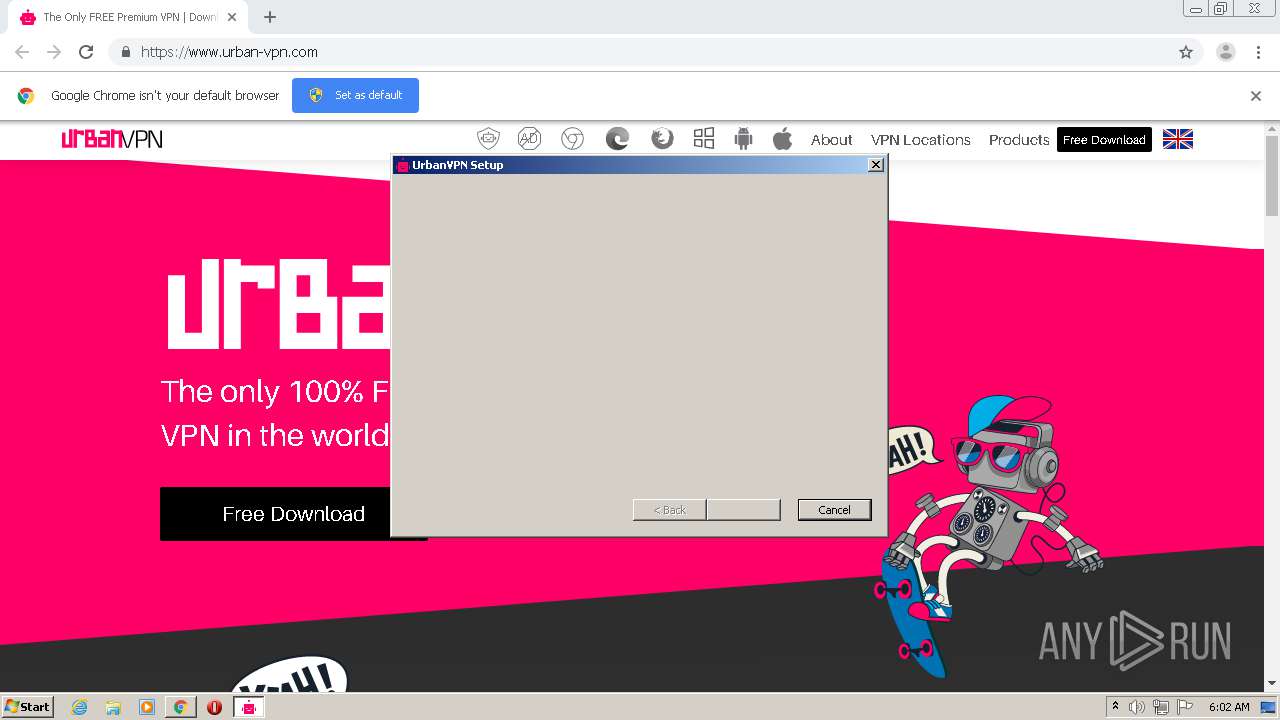Select the Android platform icon in navbar

[743, 139]
